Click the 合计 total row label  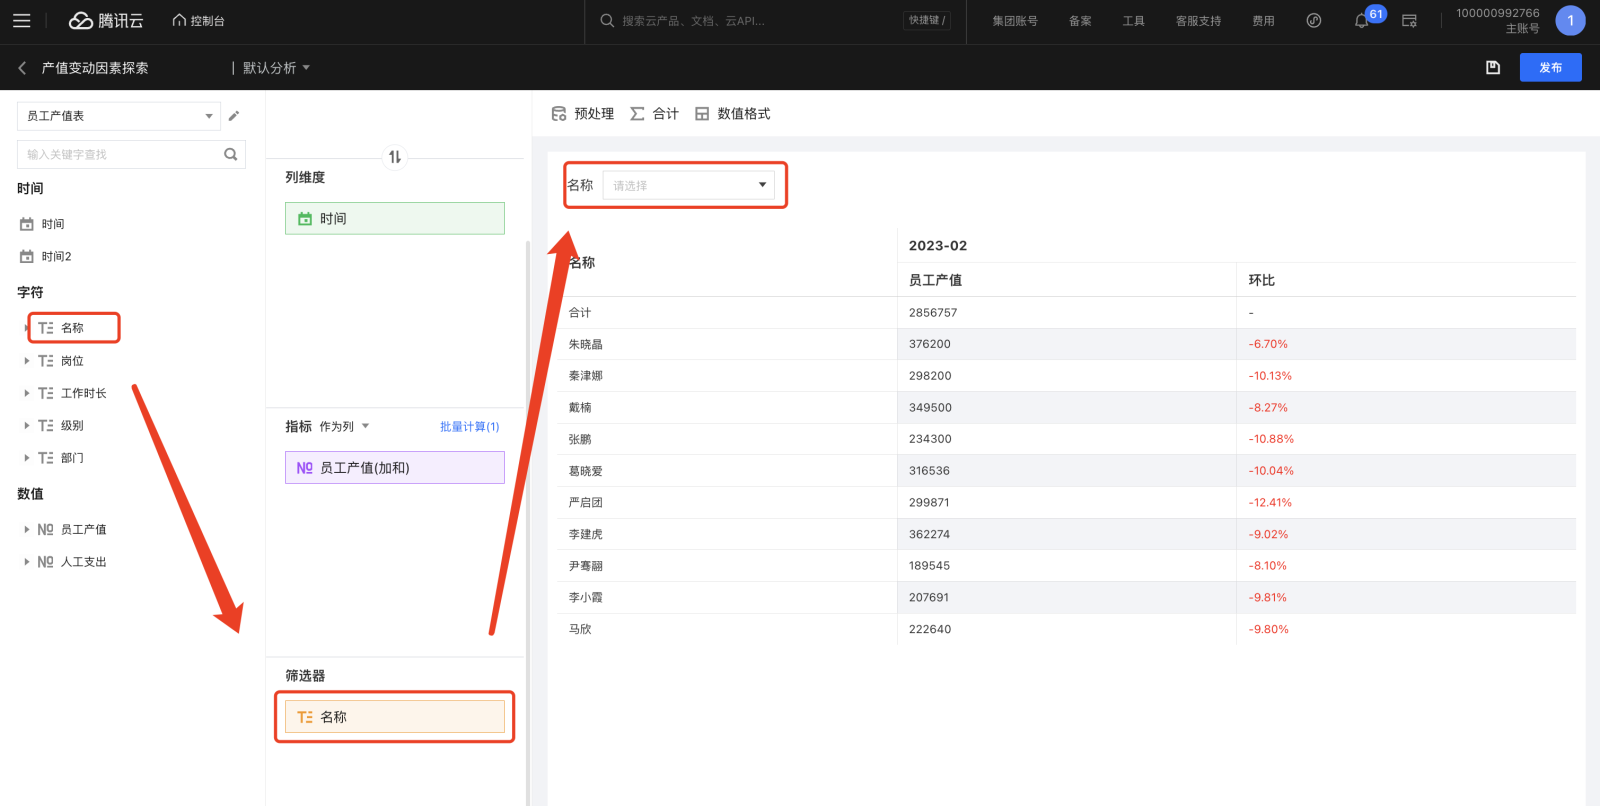[580, 313]
